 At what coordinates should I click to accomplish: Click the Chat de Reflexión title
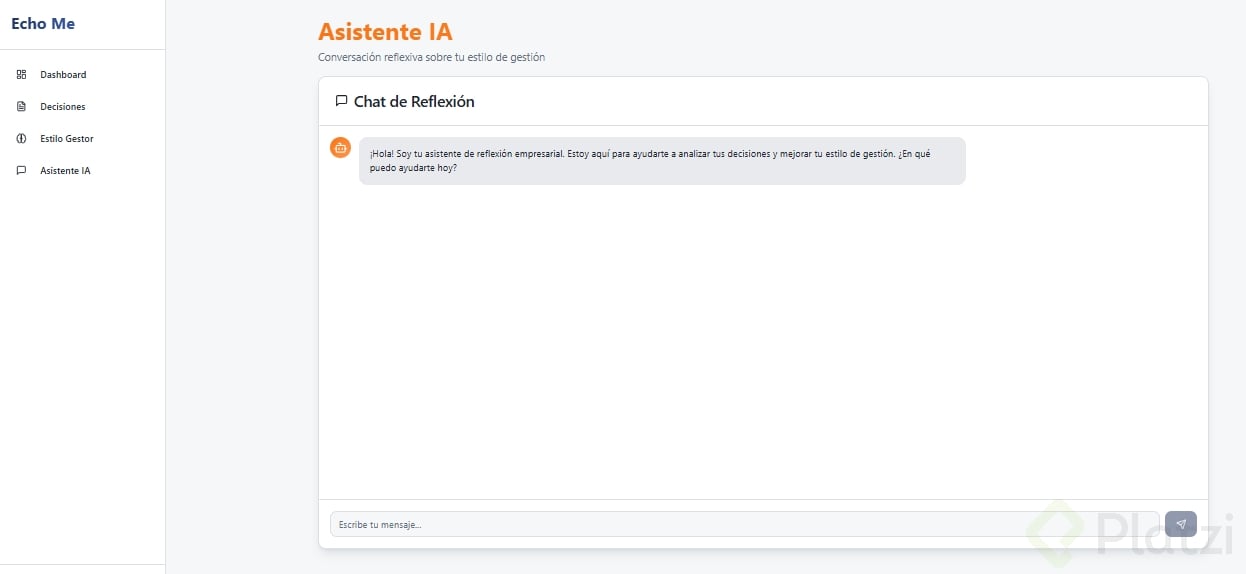pyautogui.click(x=414, y=102)
